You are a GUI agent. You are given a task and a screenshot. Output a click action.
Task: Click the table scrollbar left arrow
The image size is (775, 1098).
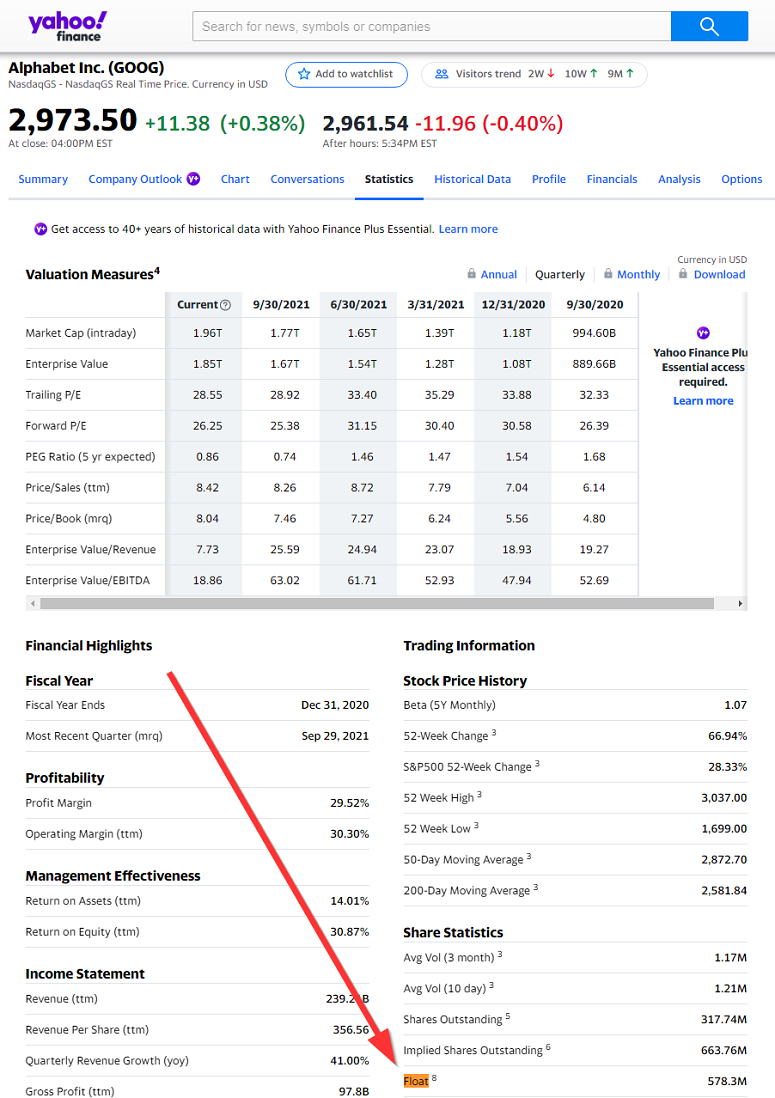(32, 604)
